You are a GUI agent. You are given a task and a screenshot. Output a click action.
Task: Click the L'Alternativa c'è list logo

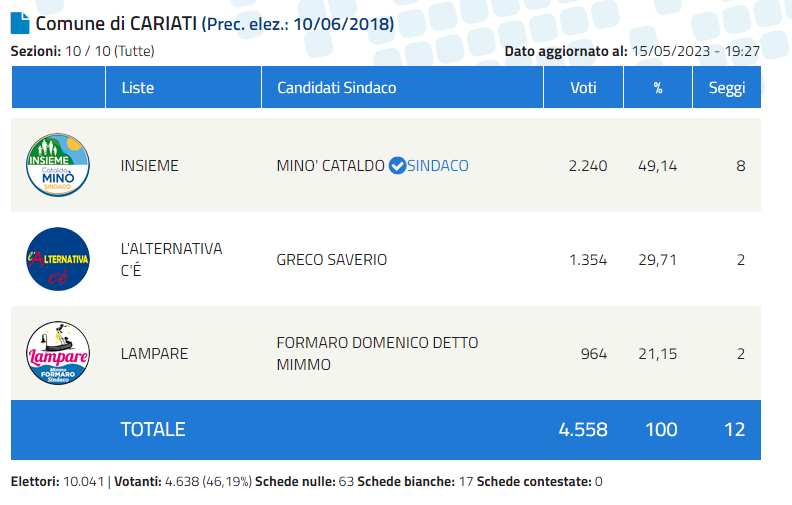(58, 259)
